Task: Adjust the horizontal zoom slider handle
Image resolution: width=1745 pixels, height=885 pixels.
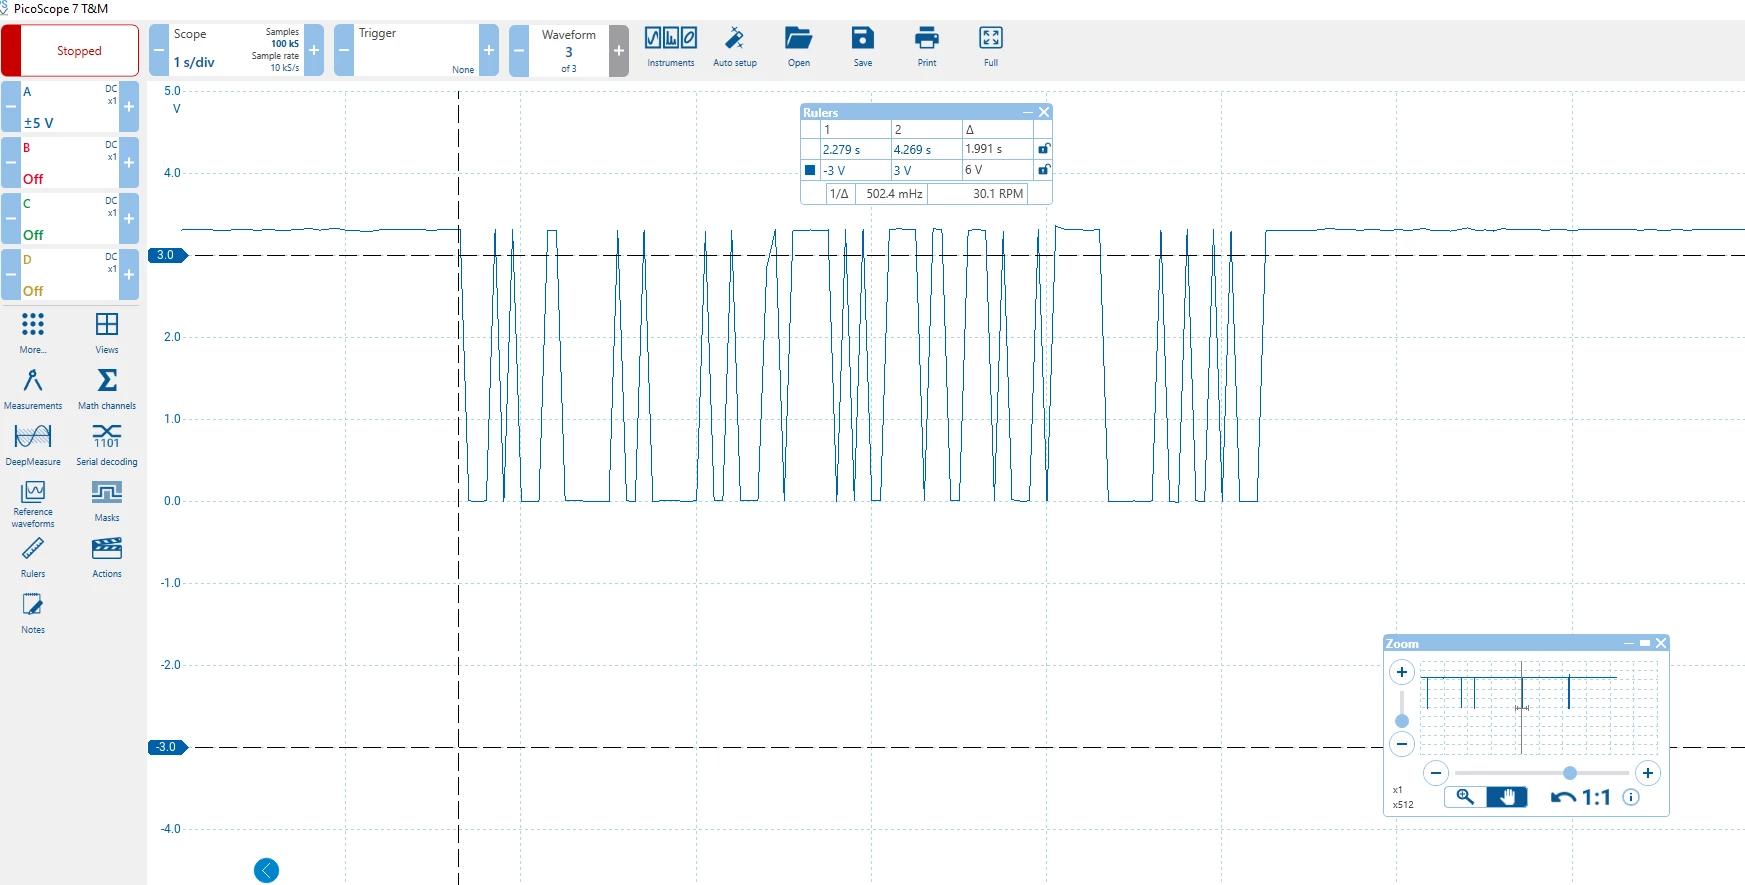Action: click(1570, 773)
